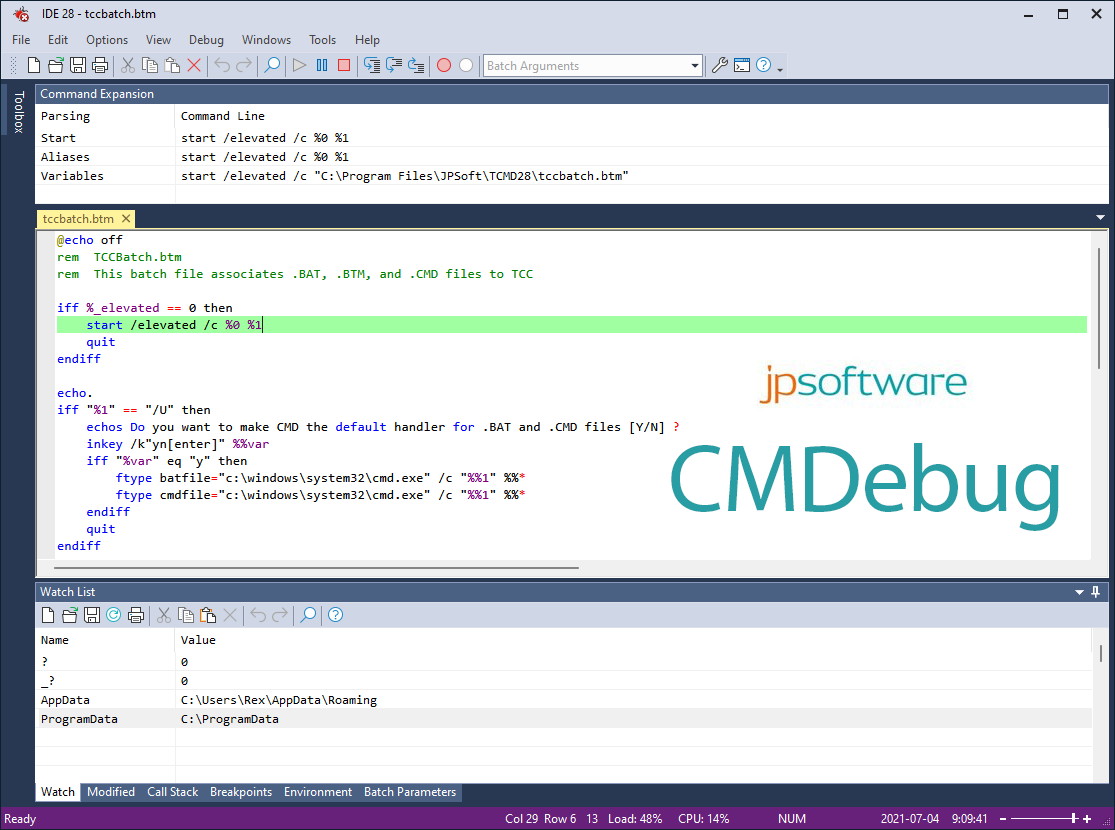This screenshot has height=830, width=1115.
Task: Save tccbatch.btm with the Save icon
Action: [x=78, y=64]
